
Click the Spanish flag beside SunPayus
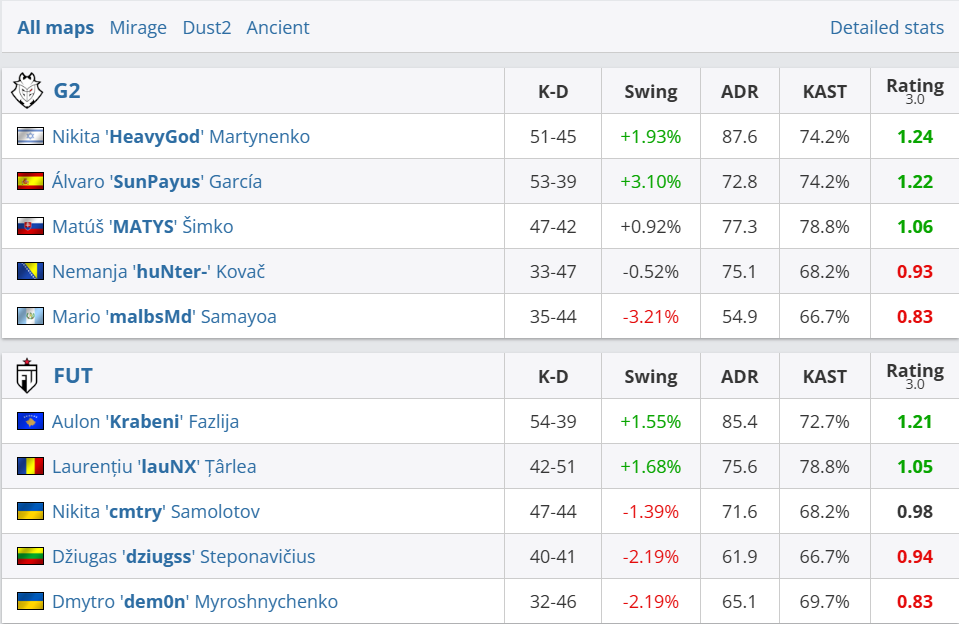click(30, 181)
